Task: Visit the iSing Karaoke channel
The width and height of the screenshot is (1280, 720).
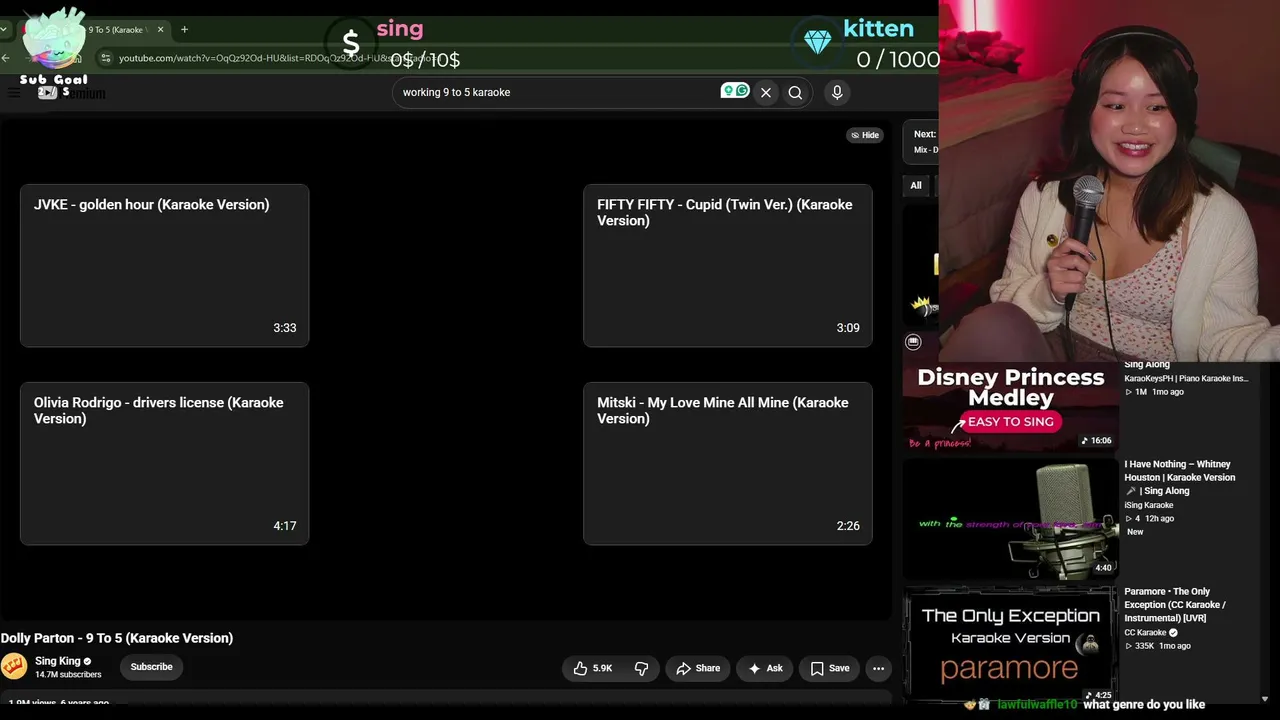Action: 1149,505
